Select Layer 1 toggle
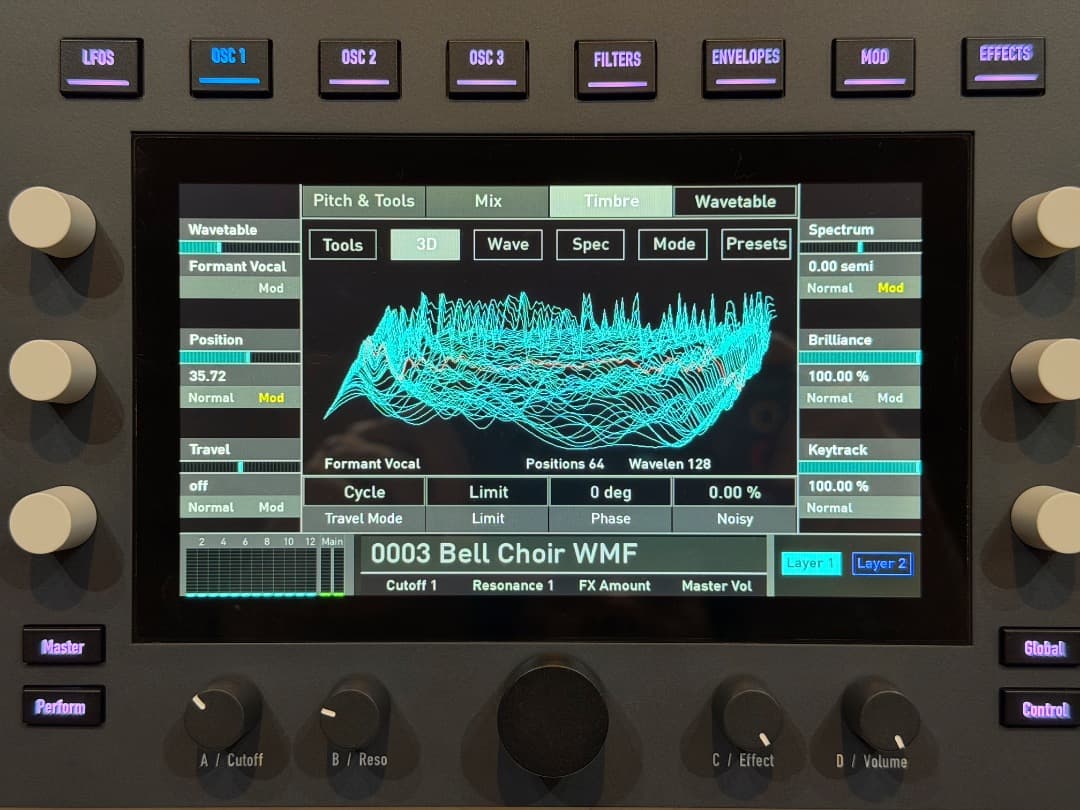 (x=810, y=564)
